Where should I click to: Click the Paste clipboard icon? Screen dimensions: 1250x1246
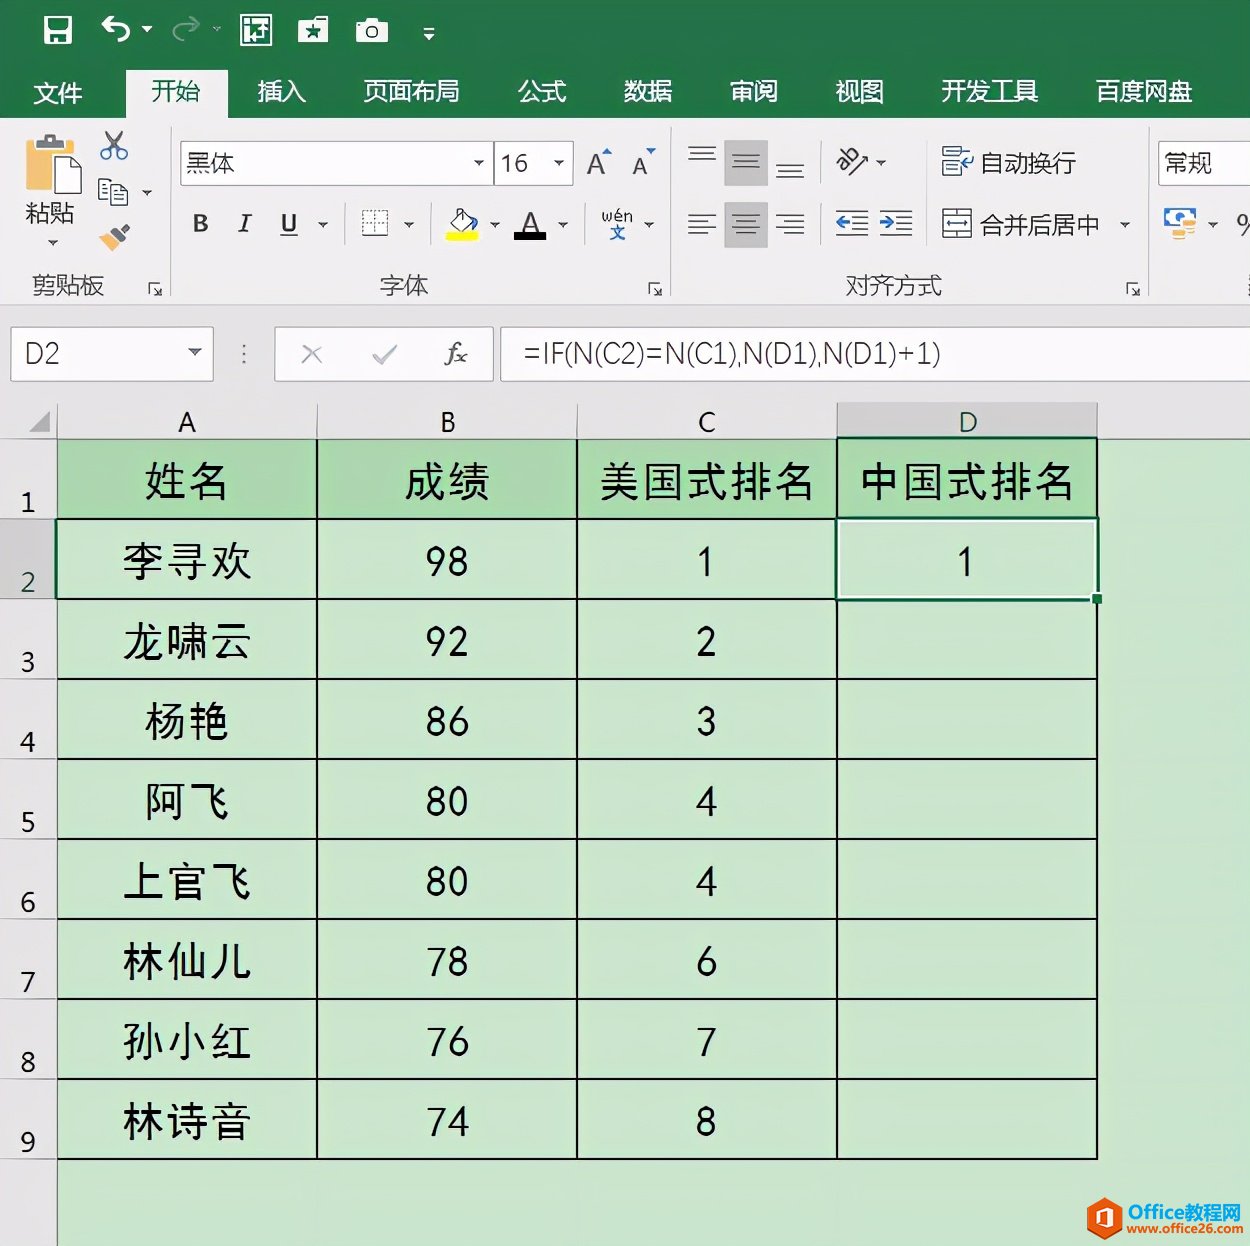pyautogui.click(x=52, y=163)
